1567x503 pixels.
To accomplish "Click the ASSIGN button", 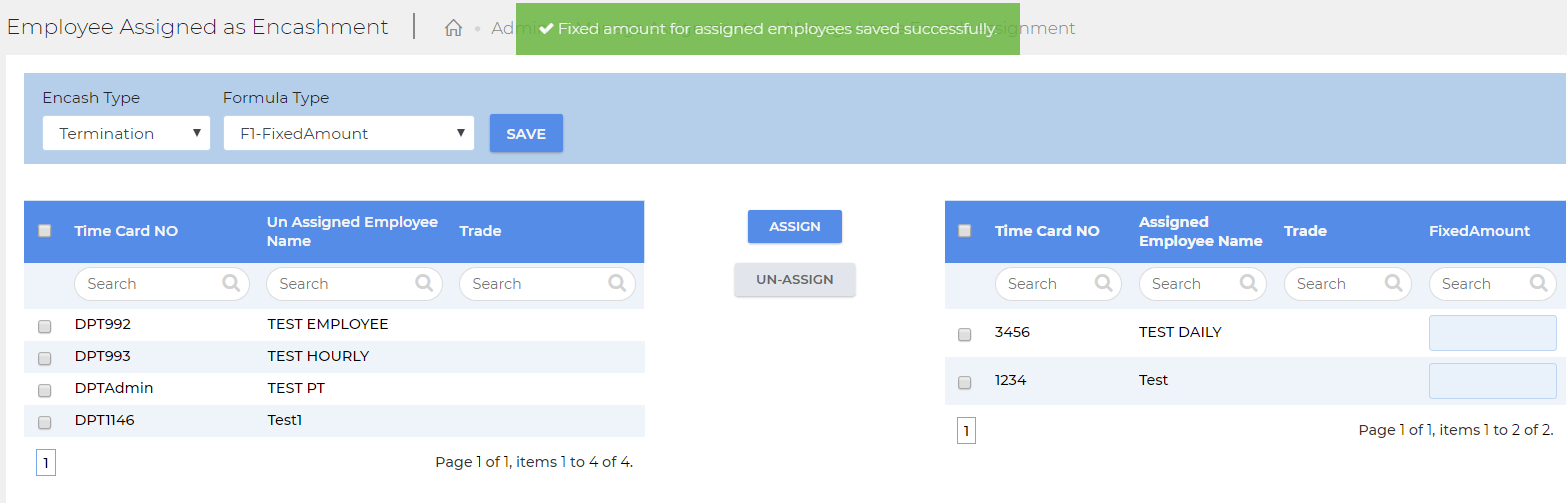I will pyautogui.click(x=795, y=226).
